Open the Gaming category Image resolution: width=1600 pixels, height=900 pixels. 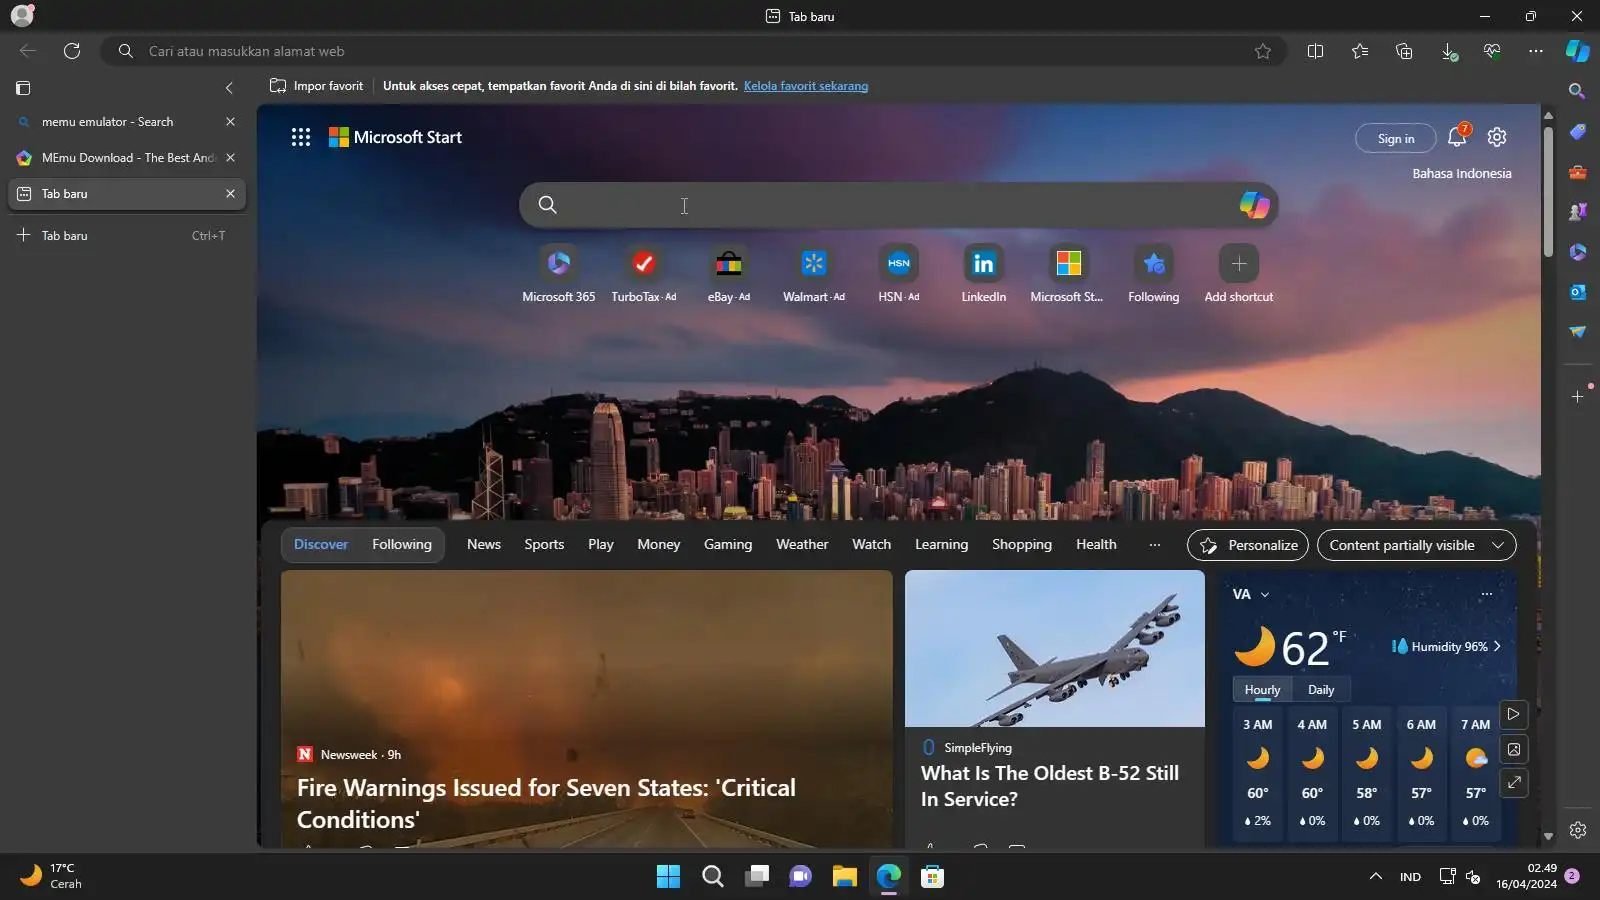(x=728, y=545)
